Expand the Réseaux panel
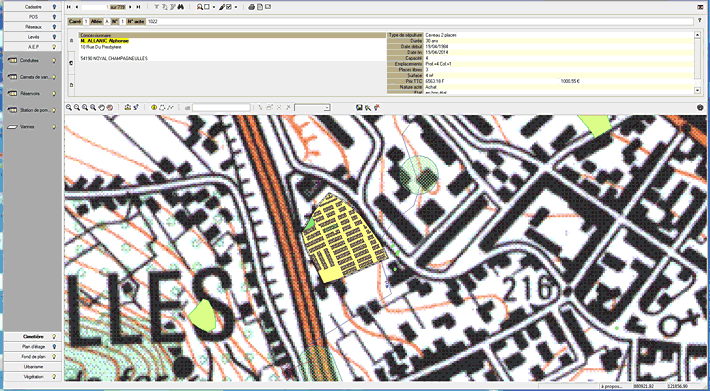 (x=33, y=27)
